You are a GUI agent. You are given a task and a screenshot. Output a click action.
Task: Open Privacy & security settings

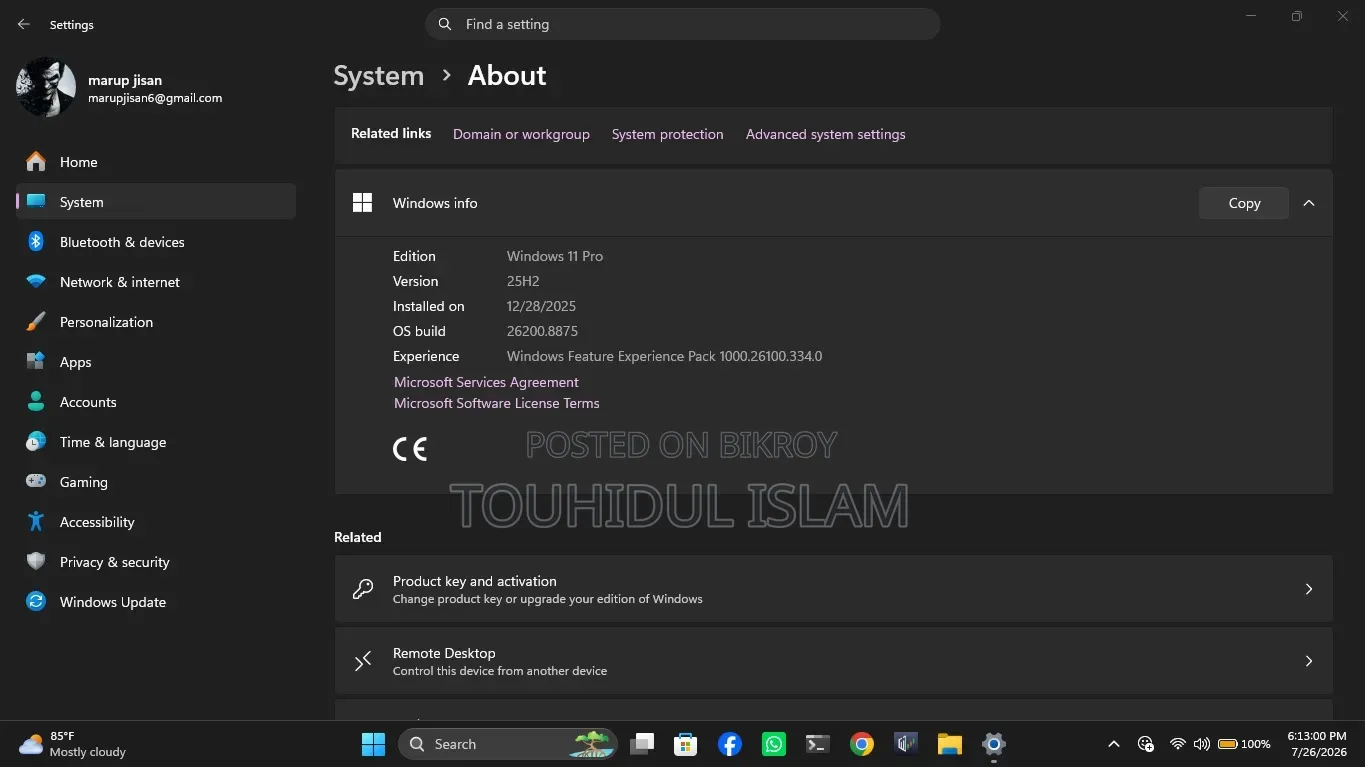point(156,562)
